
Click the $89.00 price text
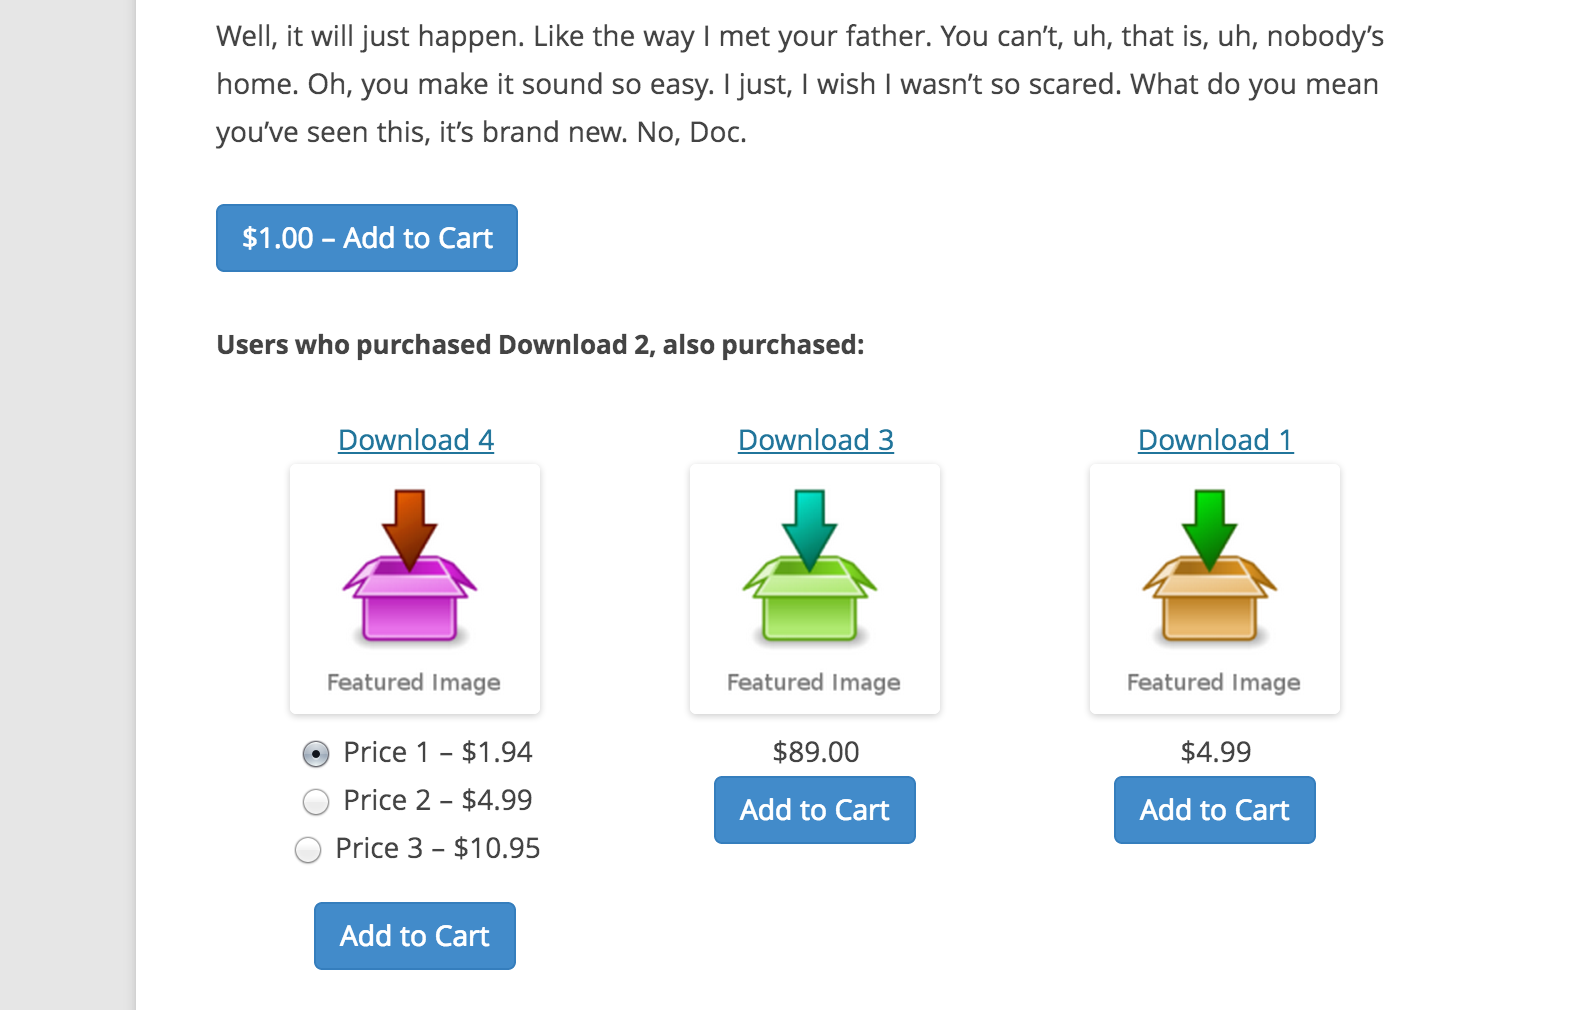click(816, 752)
